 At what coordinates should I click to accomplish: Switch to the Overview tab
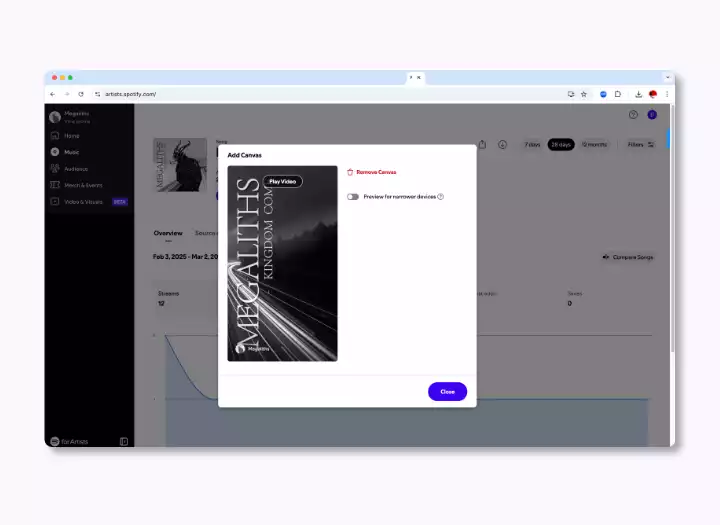[x=168, y=233]
